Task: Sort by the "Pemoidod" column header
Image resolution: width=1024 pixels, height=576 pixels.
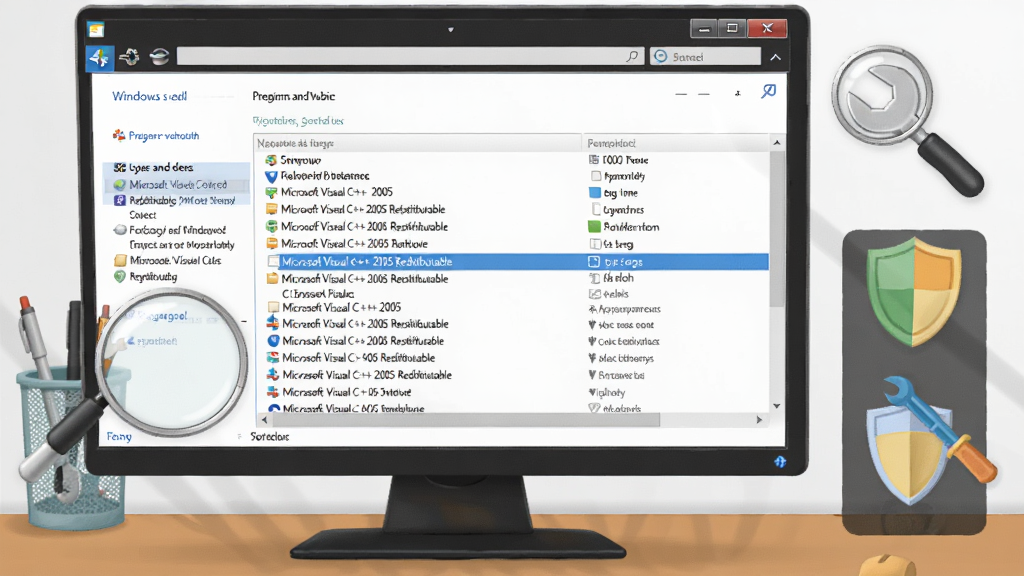Action: click(676, 143)
